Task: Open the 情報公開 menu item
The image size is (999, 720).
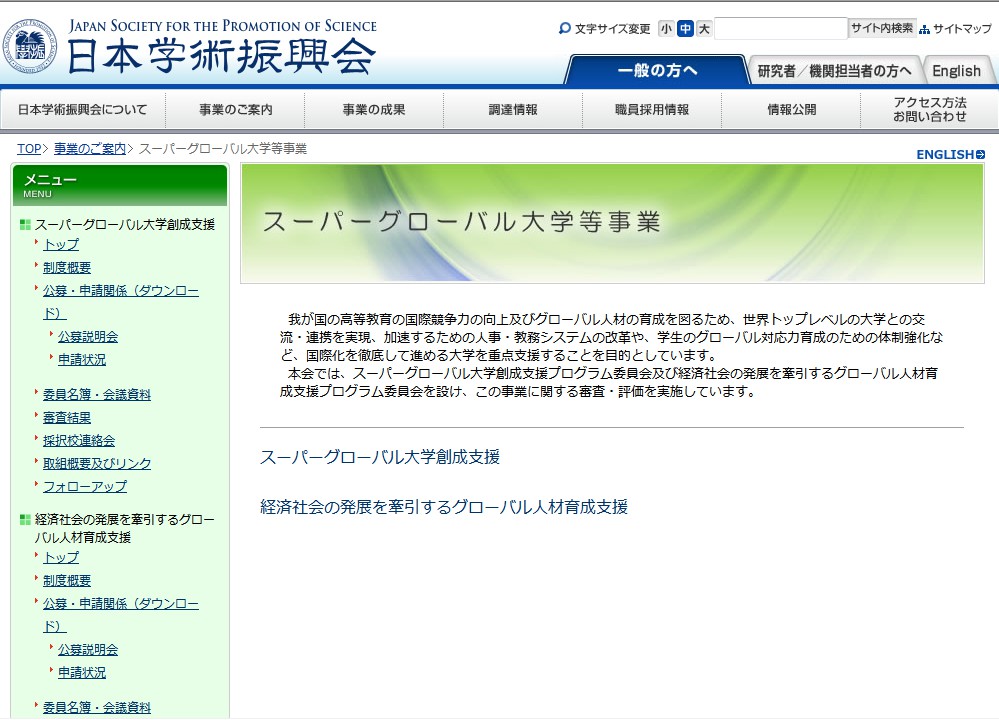Action: 791,110
